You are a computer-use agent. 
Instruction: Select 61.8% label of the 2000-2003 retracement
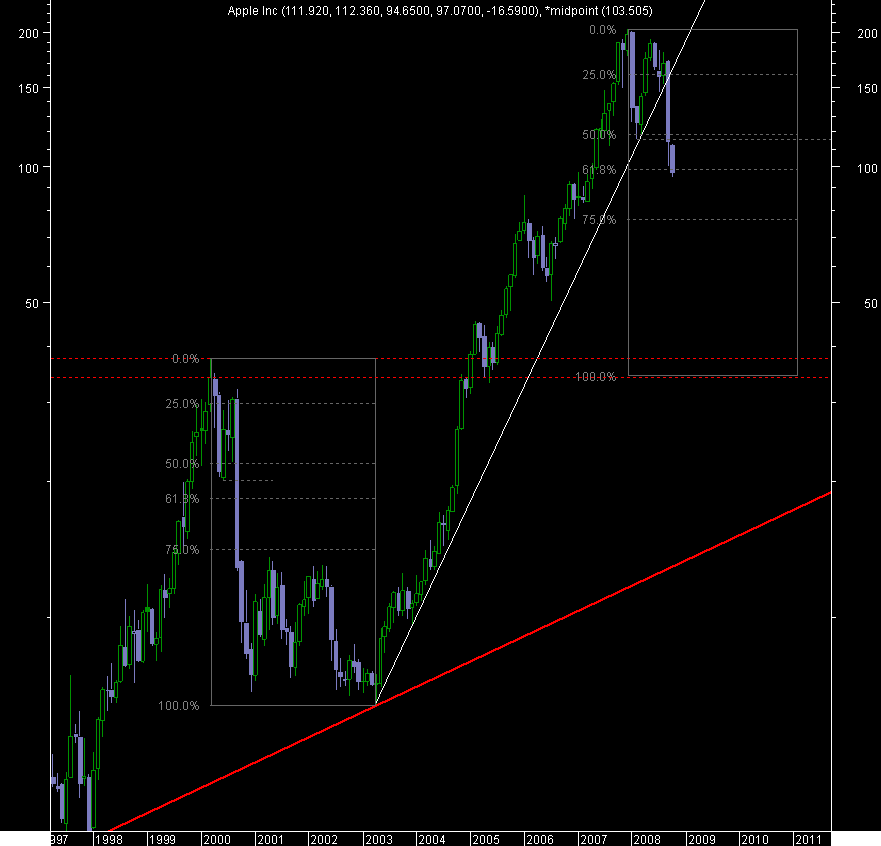(x=183, y=499)
